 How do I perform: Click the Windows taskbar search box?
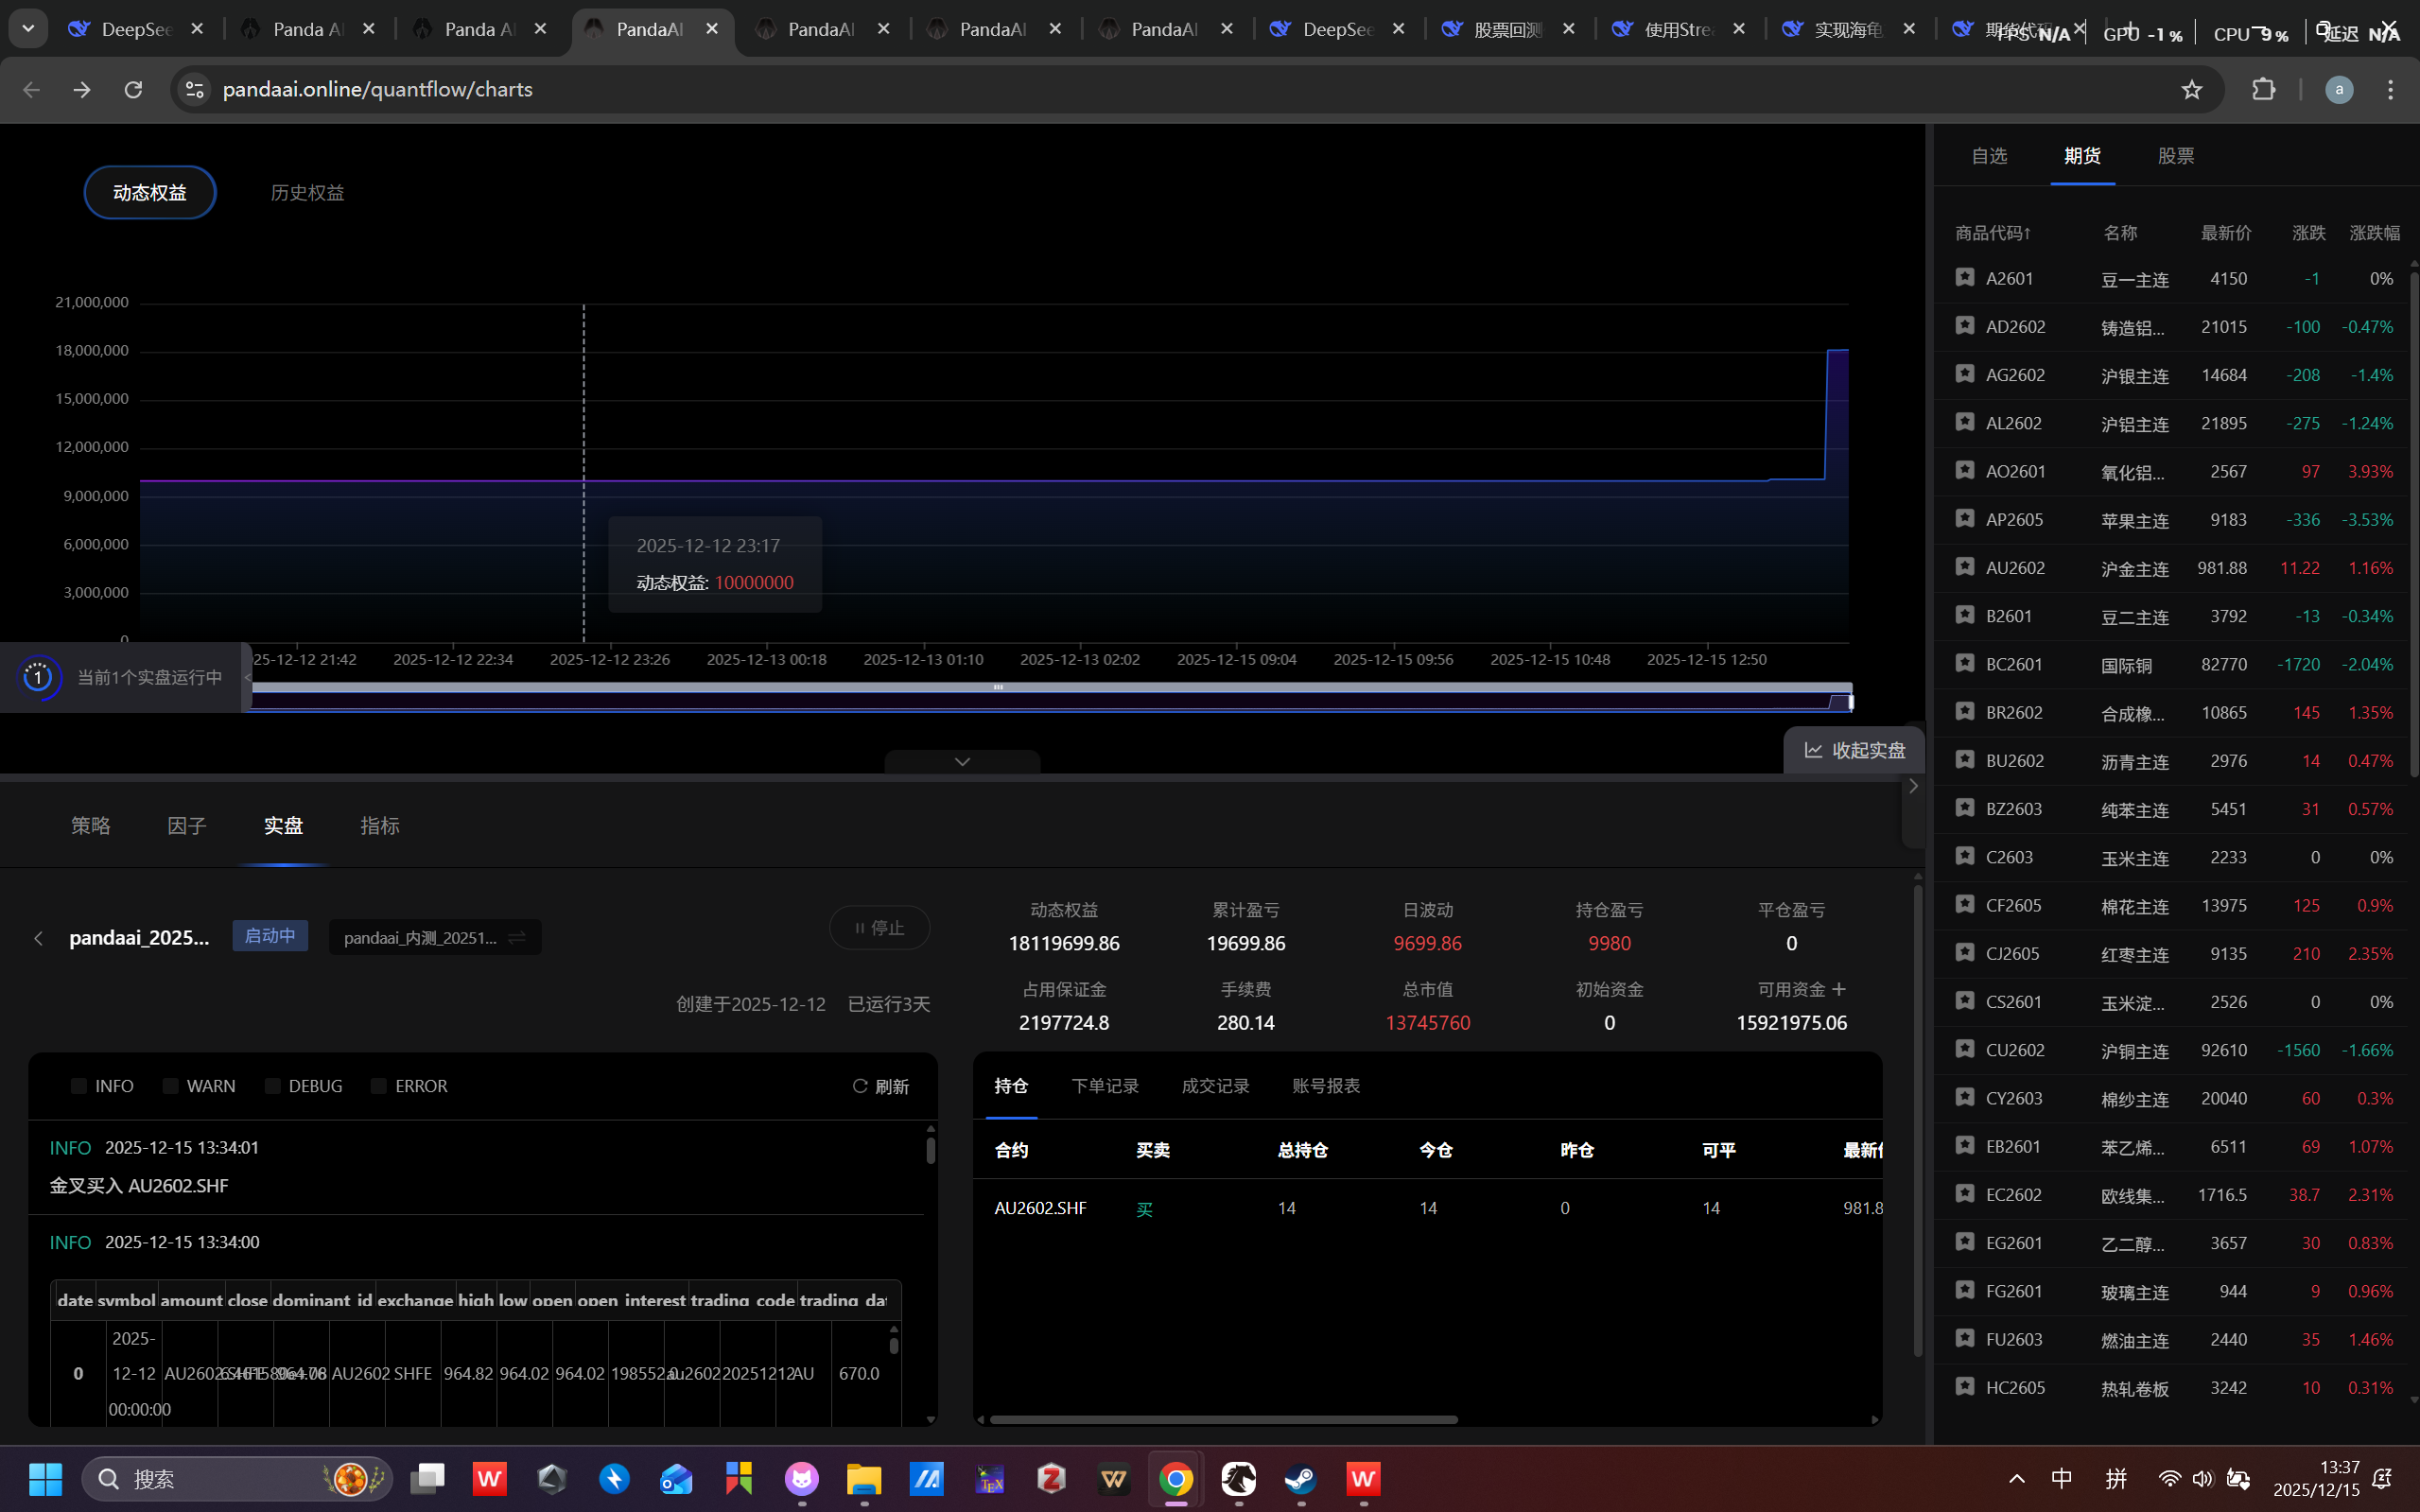tap(237, 1478)
